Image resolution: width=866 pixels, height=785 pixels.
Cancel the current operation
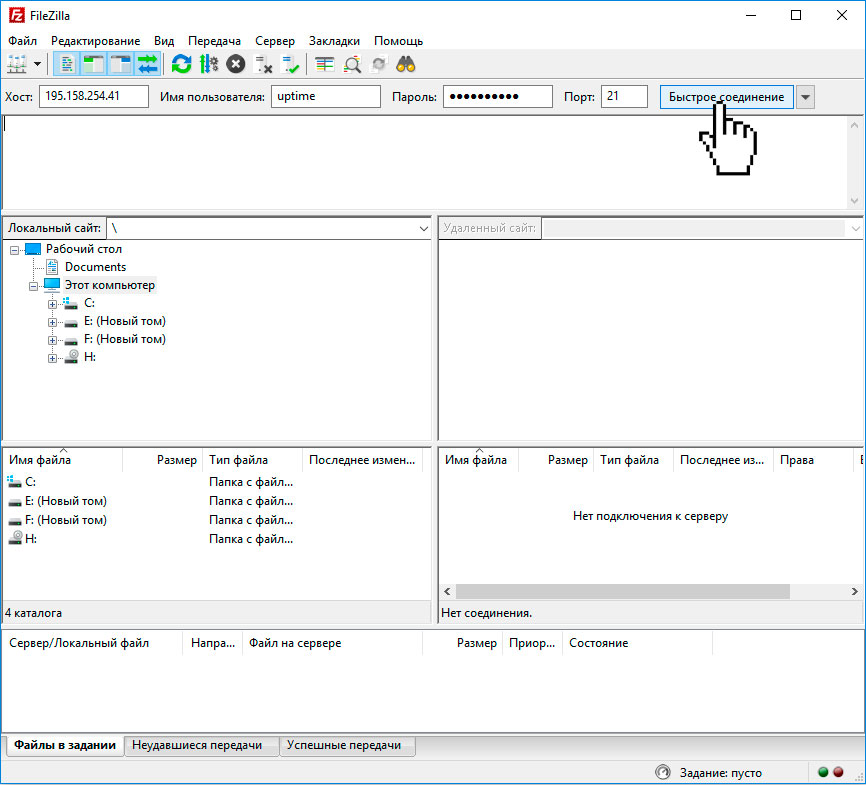coord(236,65)
